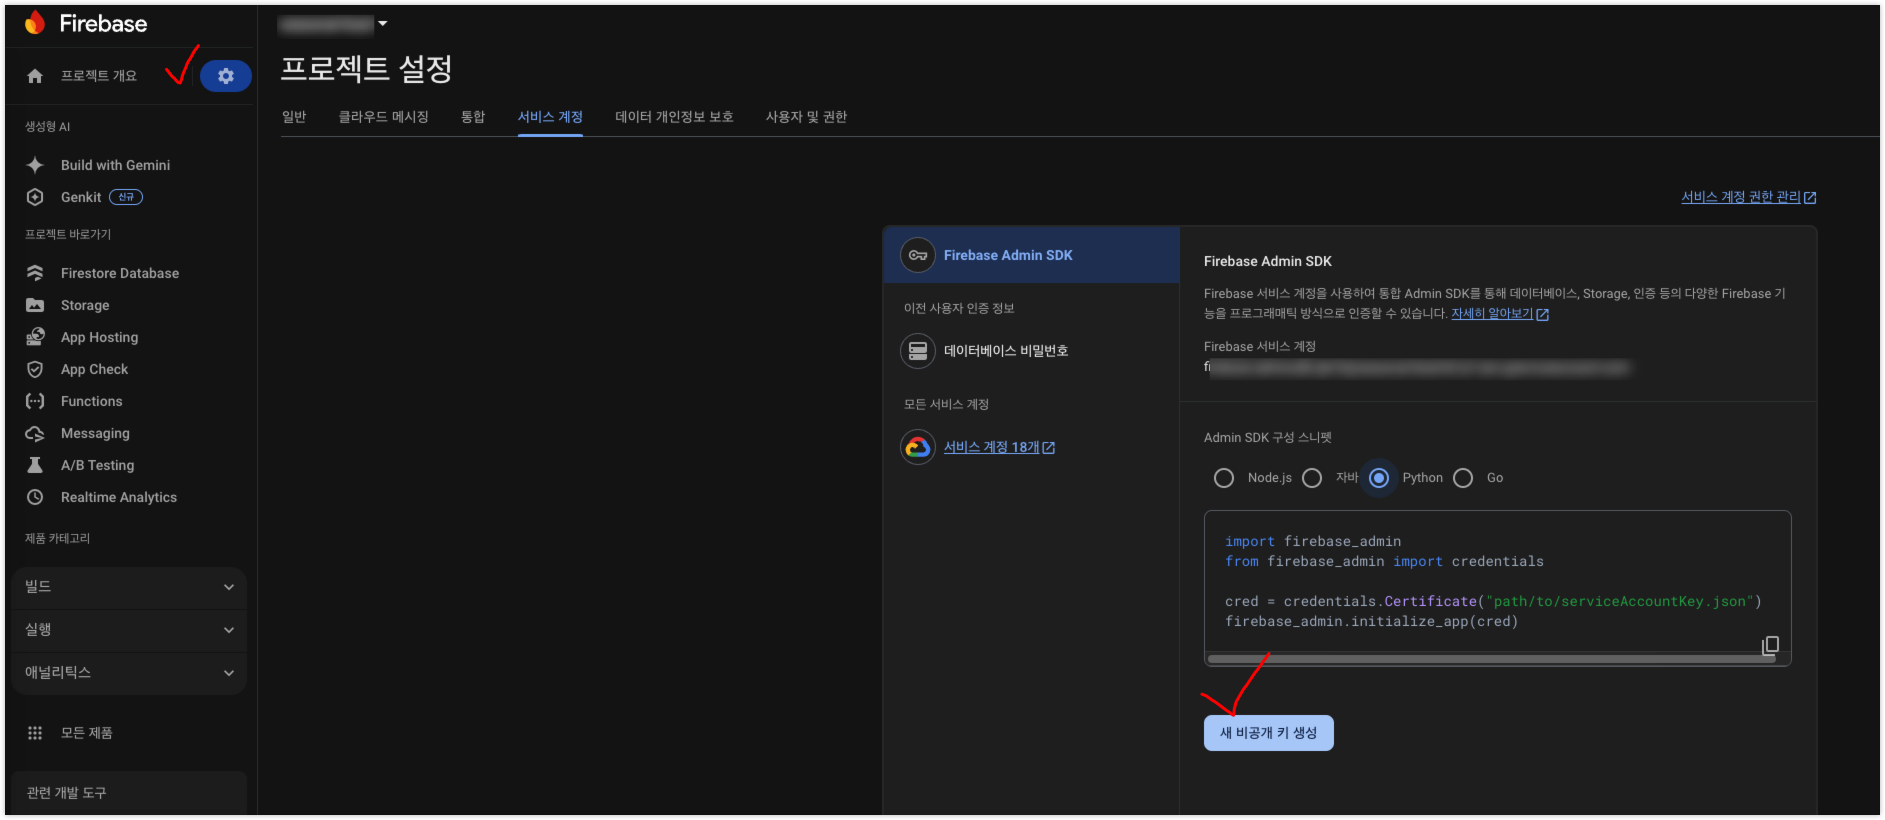The image size is (1885, 820).
Task: Click the Genkit hexagon icon
Action: pos(35,197)
